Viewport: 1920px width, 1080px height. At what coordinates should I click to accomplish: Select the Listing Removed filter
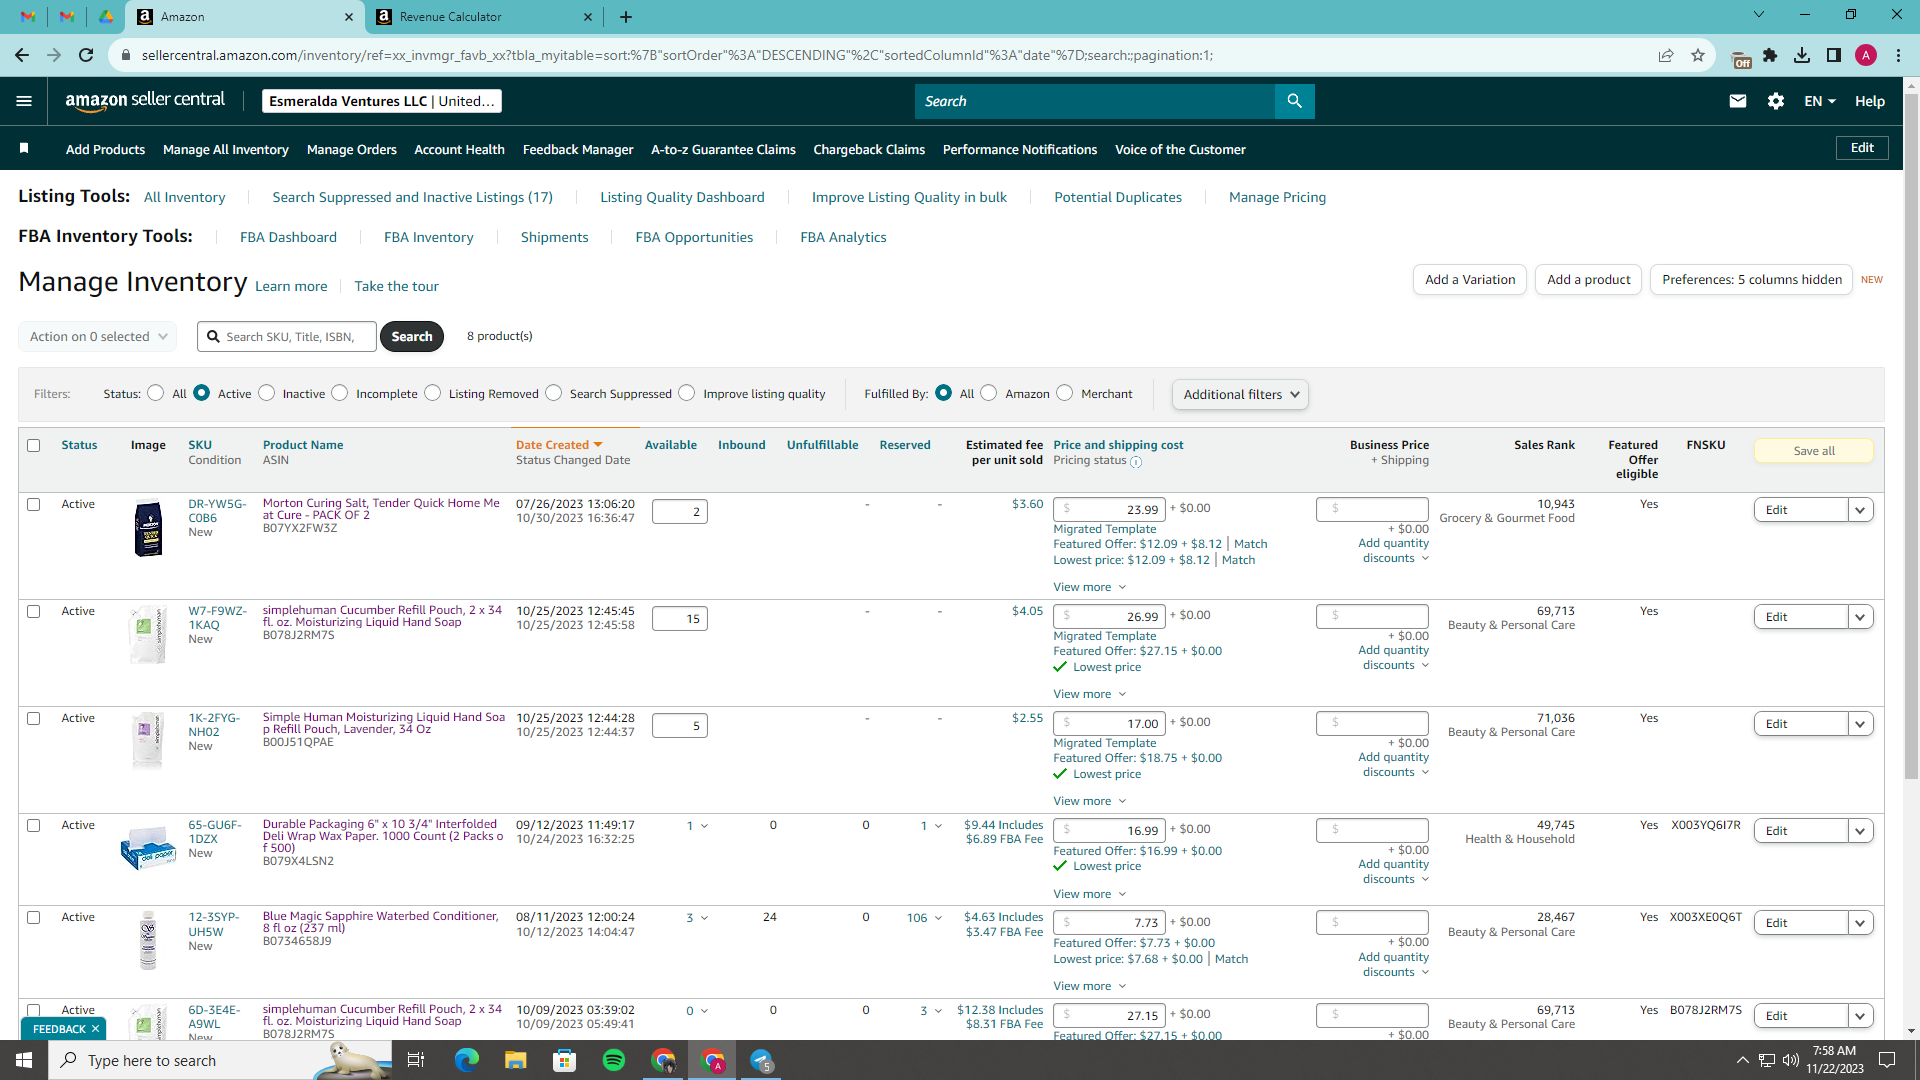pyautogui.click(x=432, y=393)
